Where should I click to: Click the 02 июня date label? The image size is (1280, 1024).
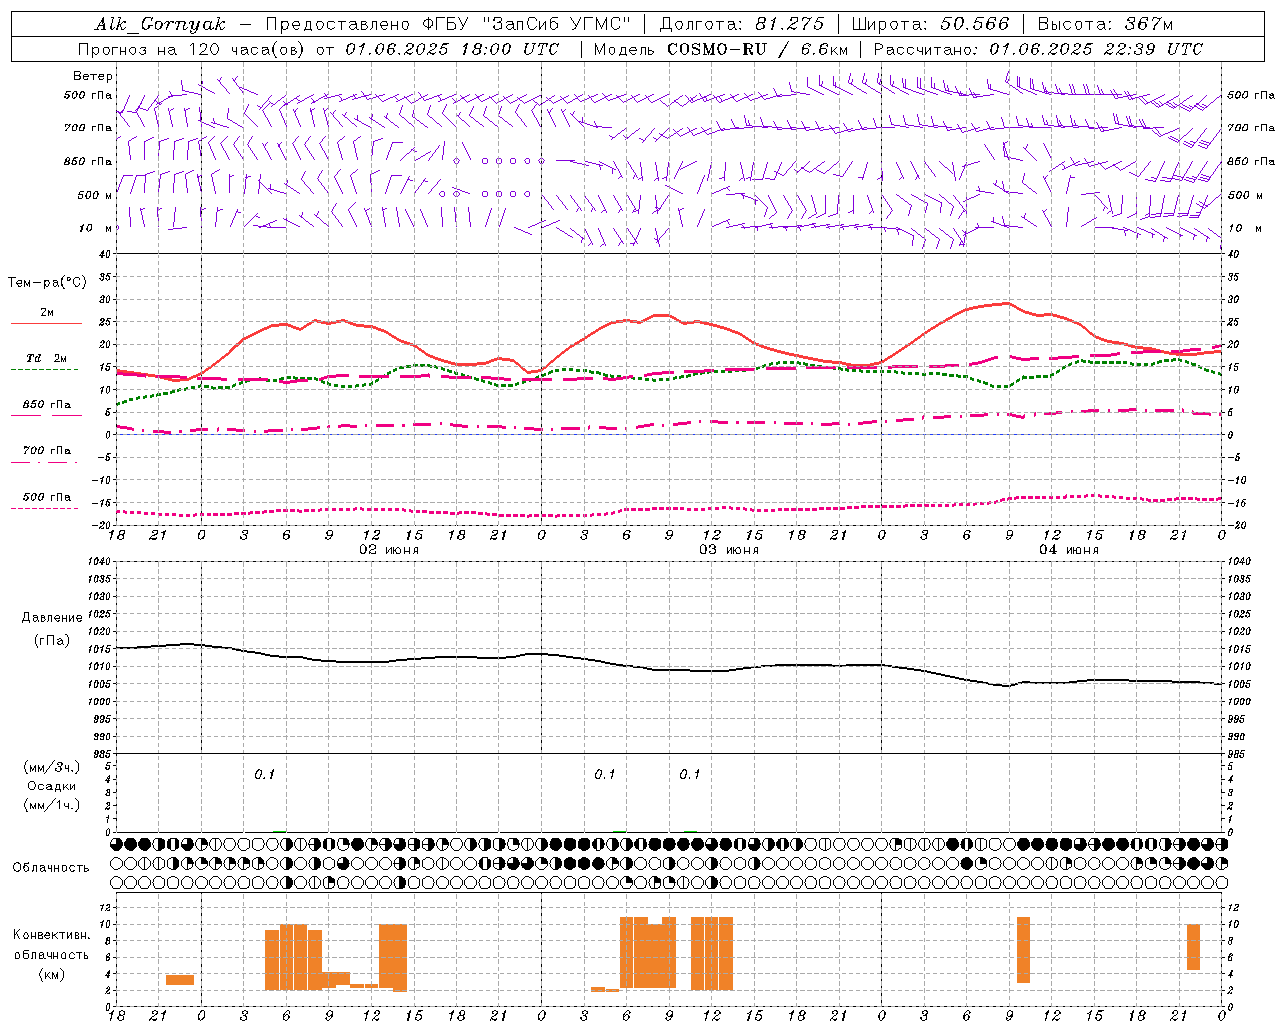[389, 550]
